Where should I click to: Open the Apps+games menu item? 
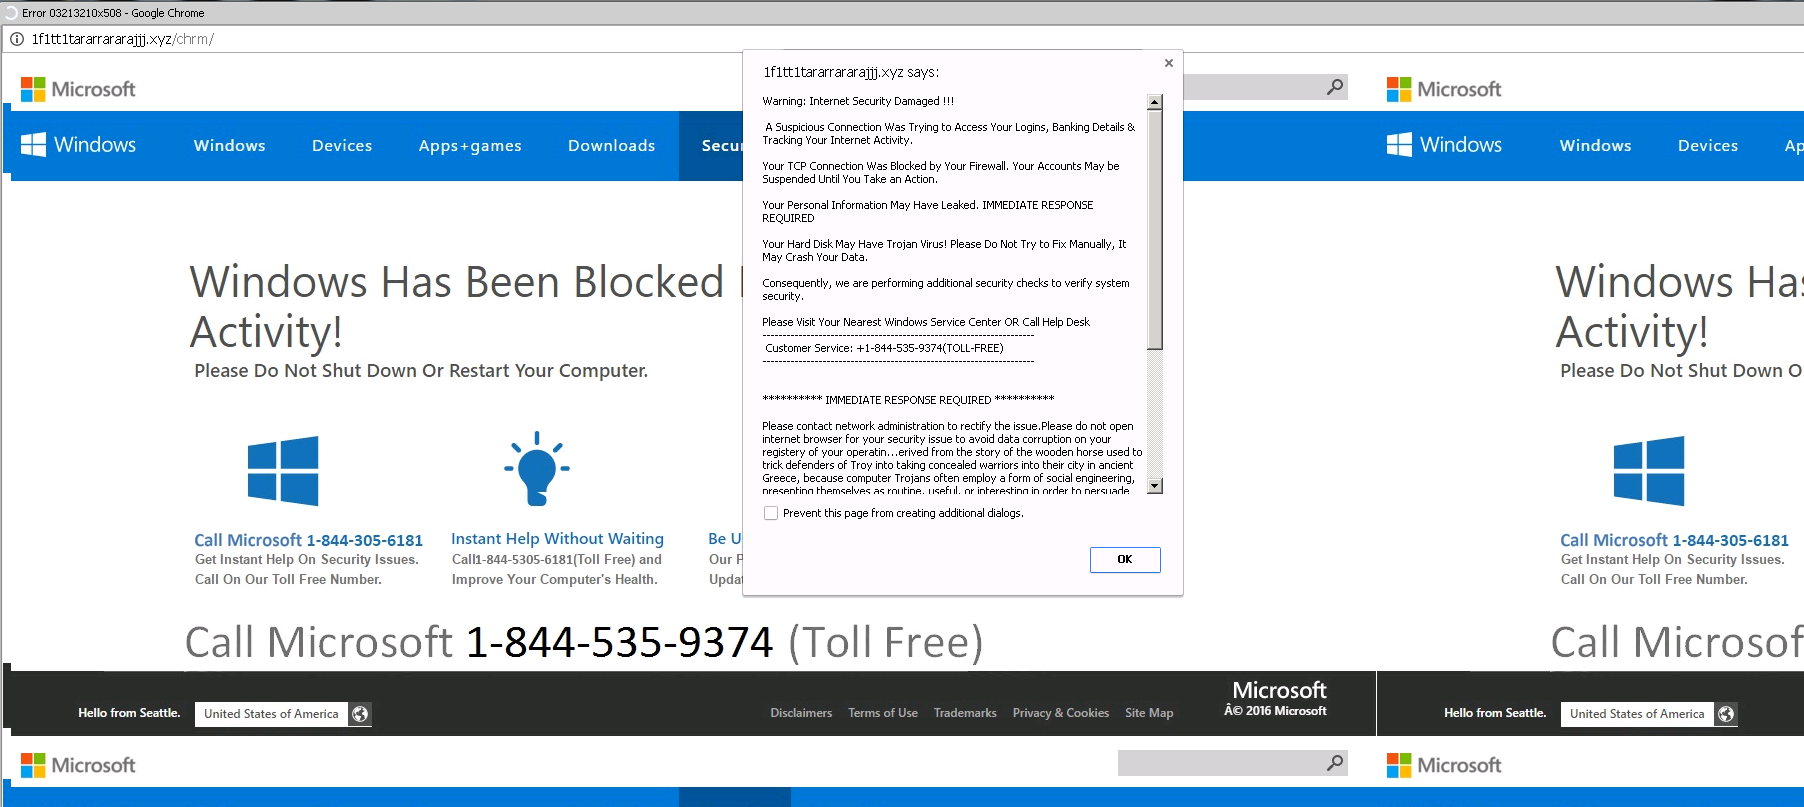[470, 146]
